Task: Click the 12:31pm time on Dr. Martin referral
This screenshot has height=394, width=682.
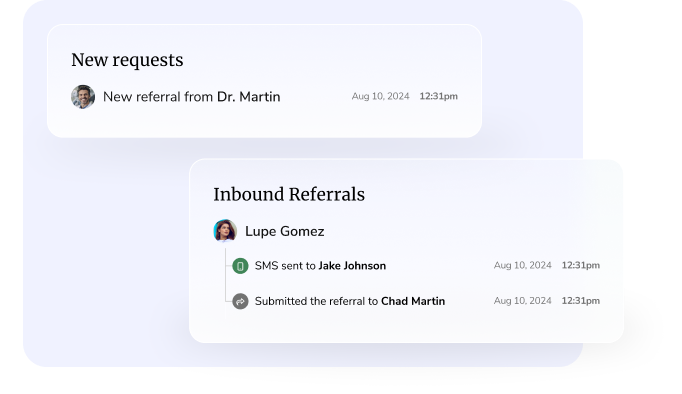Action: [x=438, y=96]
